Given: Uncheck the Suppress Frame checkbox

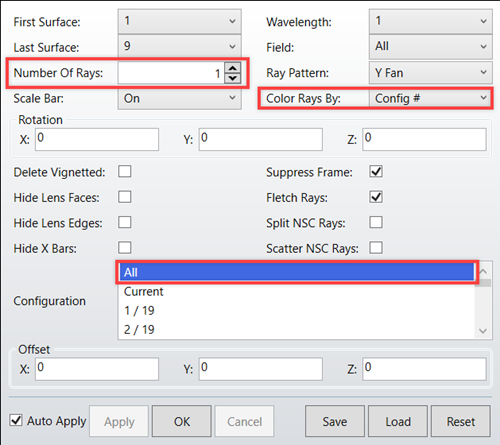Looking at the screenshot, I should tap(376, 172).
